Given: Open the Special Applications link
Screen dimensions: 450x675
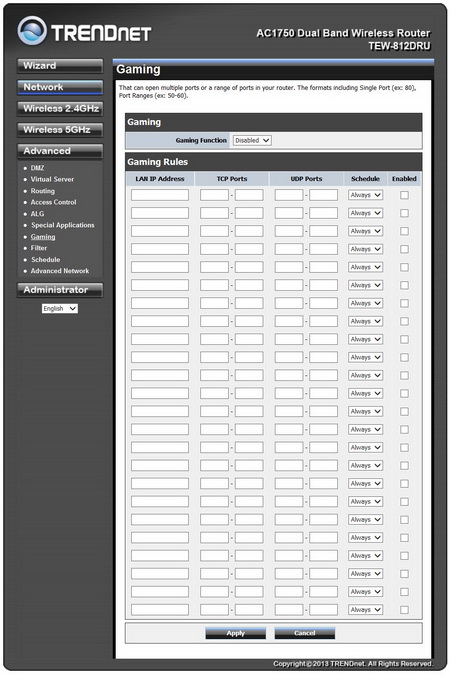Looking at the screenshot, I should pos(62,225).
